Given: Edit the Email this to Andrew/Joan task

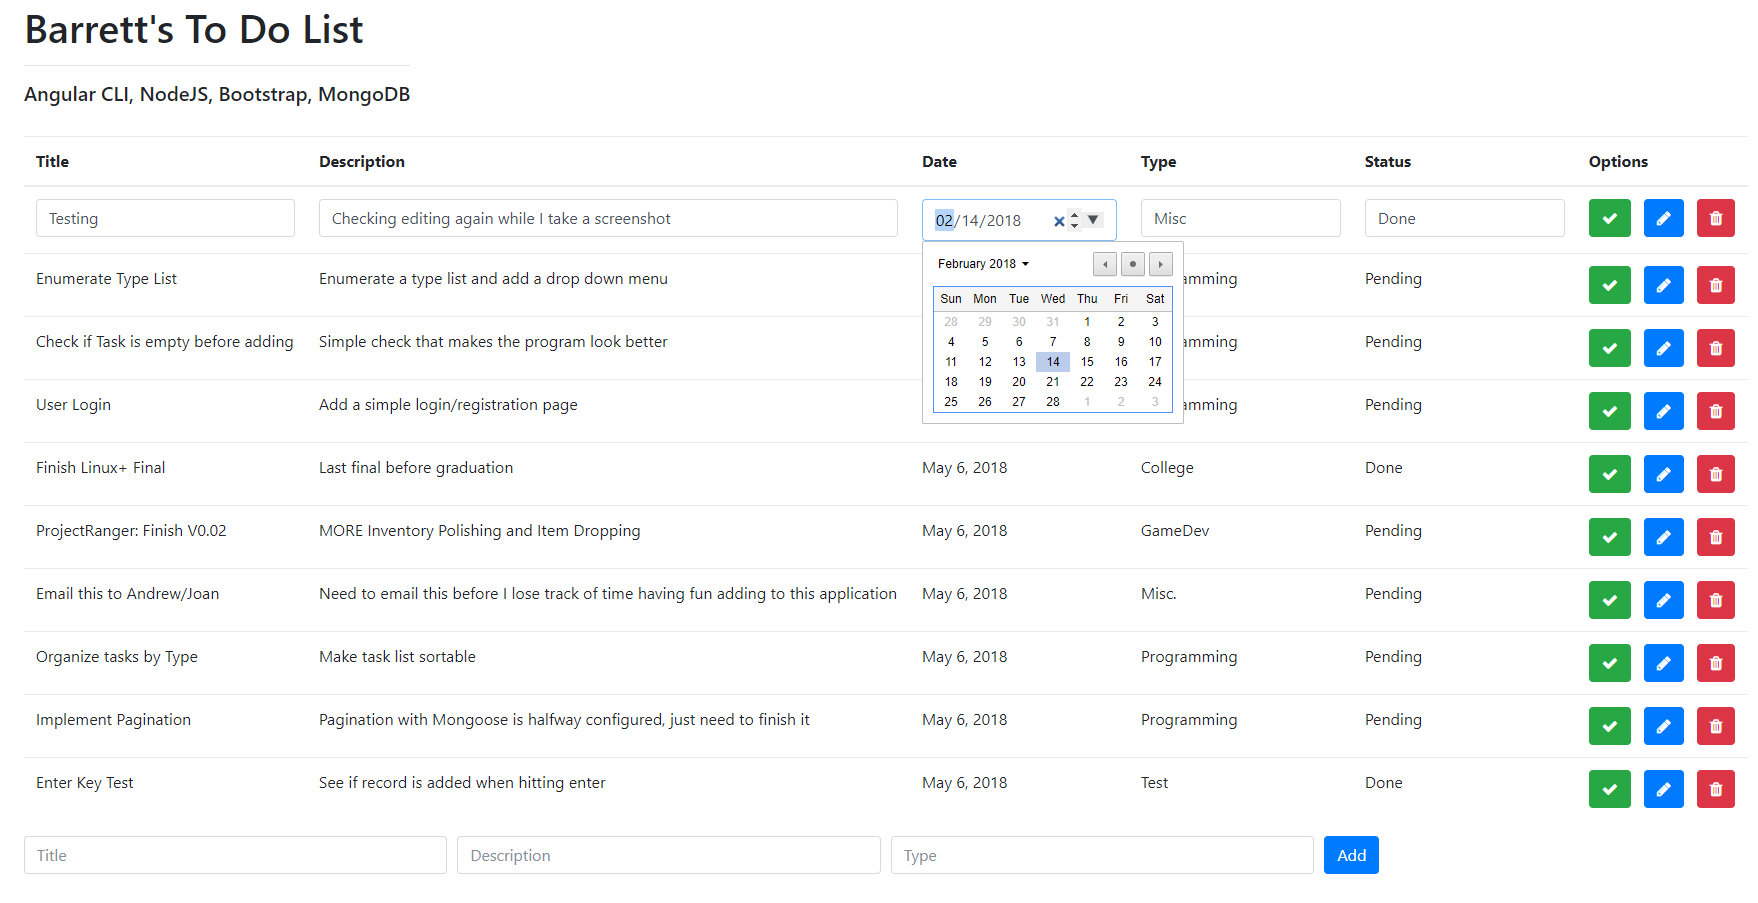Looking at the screenshot, I should tap(1663, 600).
